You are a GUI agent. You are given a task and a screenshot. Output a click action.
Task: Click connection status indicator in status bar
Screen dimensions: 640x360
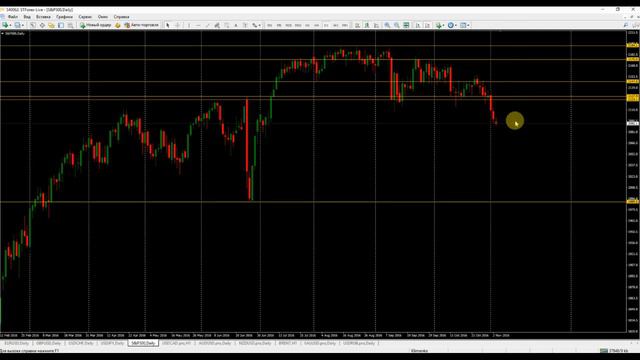[x=614, y=351]
